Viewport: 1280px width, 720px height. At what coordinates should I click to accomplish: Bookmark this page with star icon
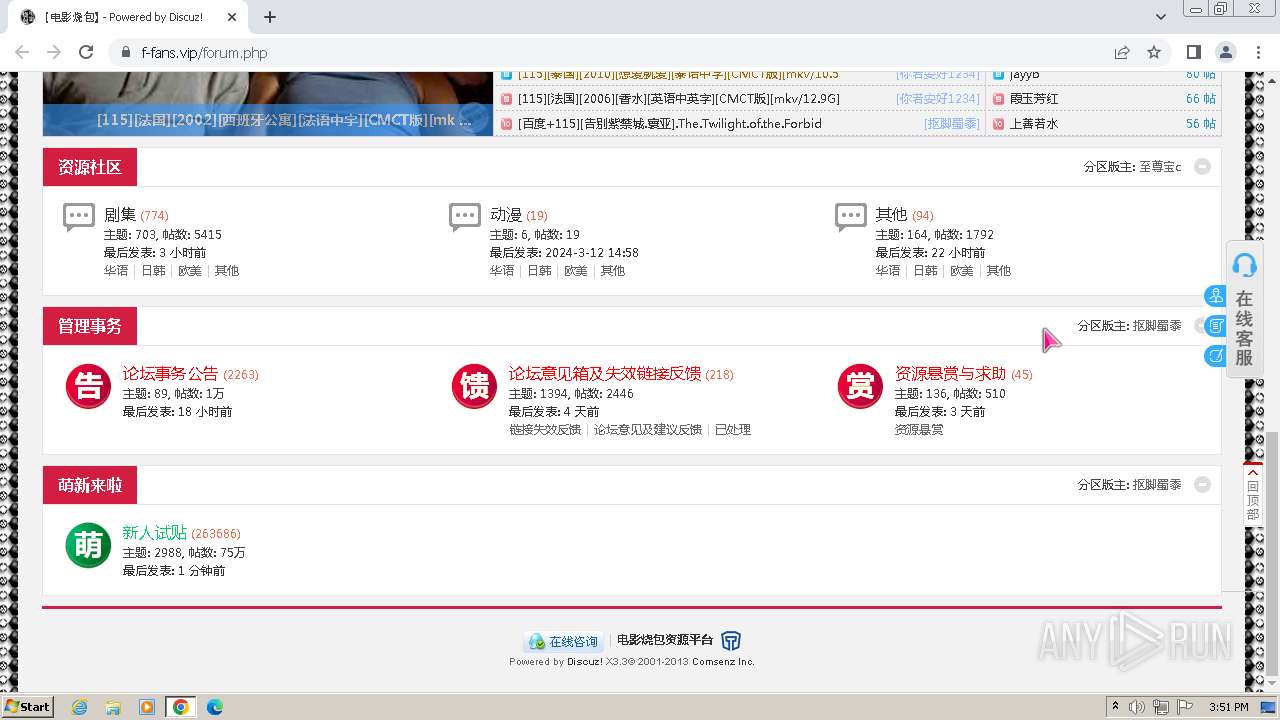[1154, 52]
